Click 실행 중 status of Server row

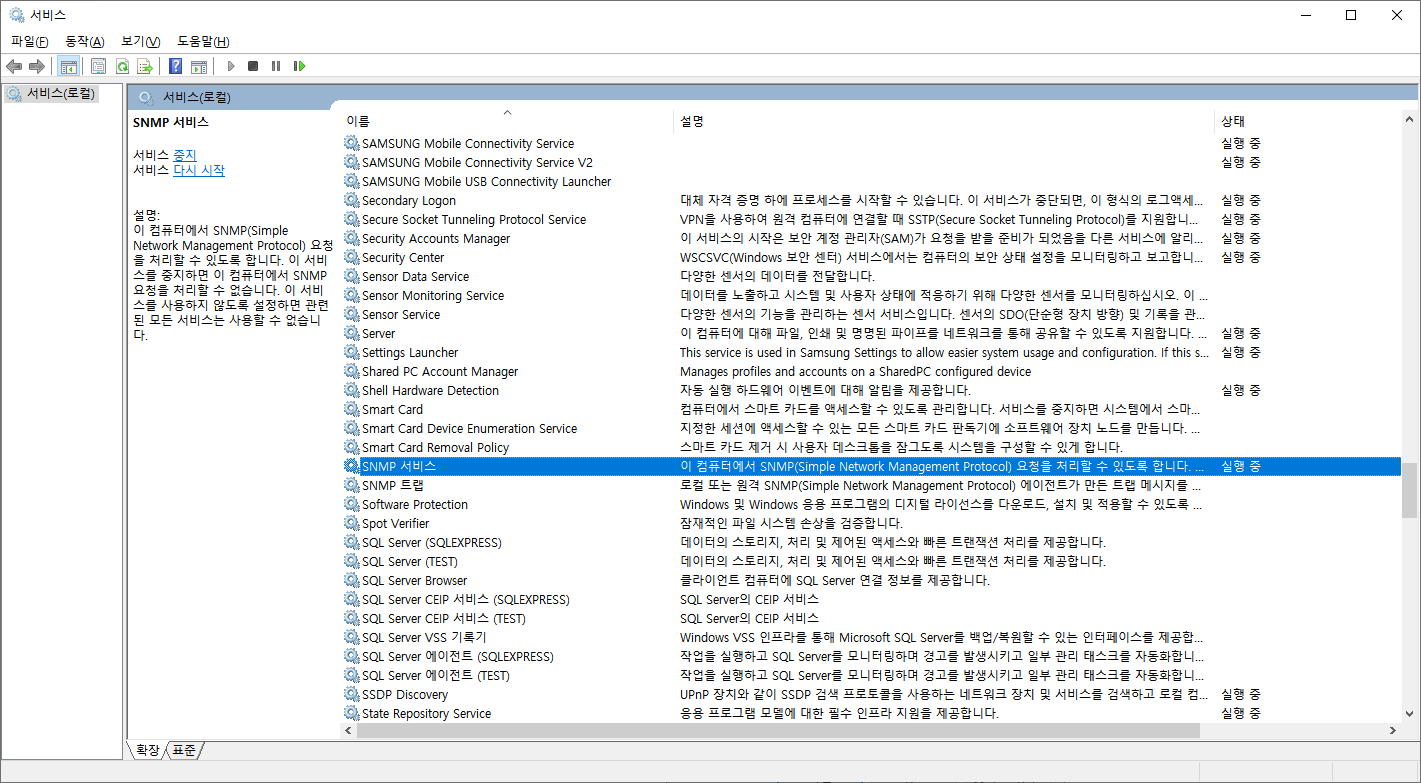coord(1241,333)
